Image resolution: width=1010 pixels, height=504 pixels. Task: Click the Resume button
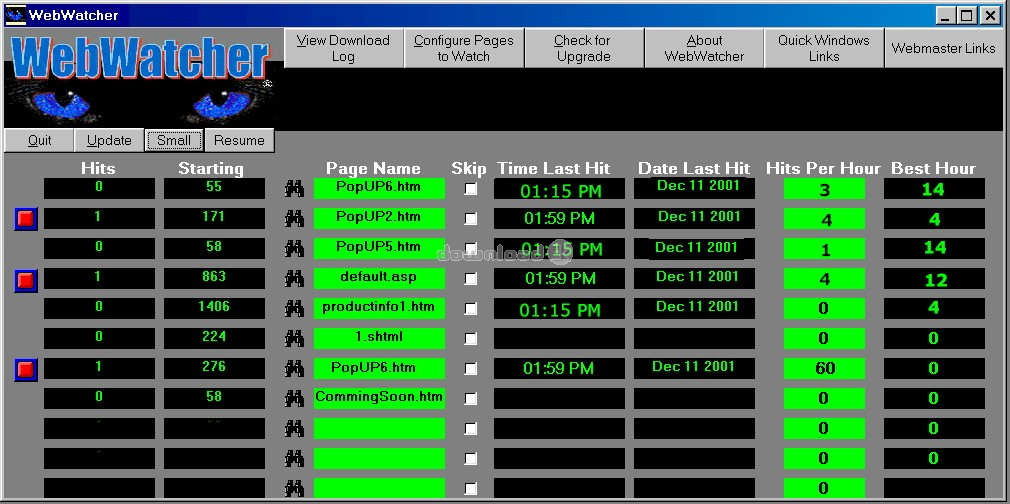pyautogui.click(x=239, y=141)
